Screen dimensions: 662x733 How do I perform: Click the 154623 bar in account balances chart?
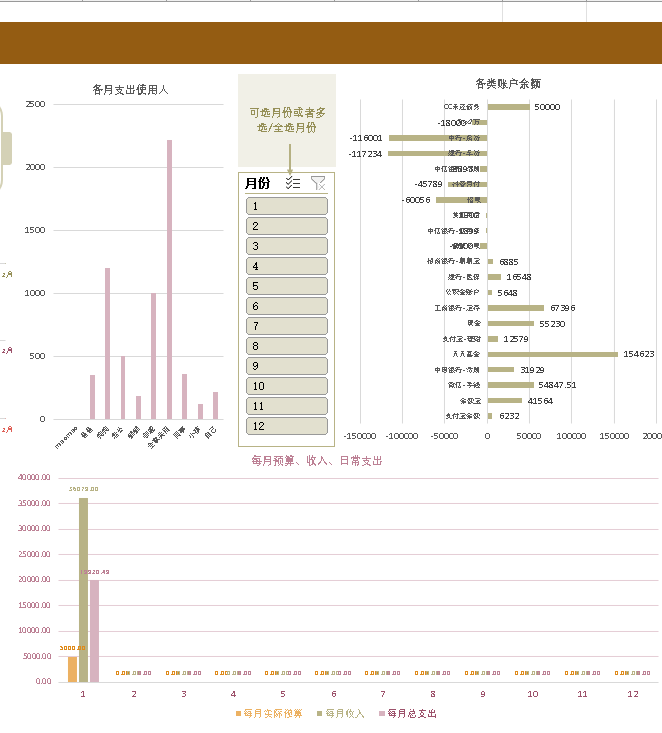coord(552,353)
